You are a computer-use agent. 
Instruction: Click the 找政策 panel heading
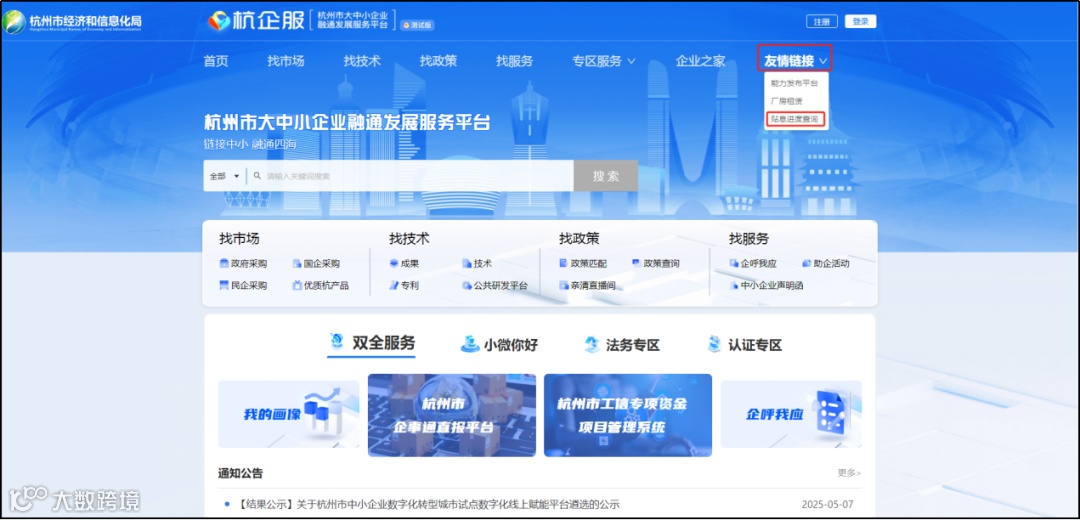[579, 238]
